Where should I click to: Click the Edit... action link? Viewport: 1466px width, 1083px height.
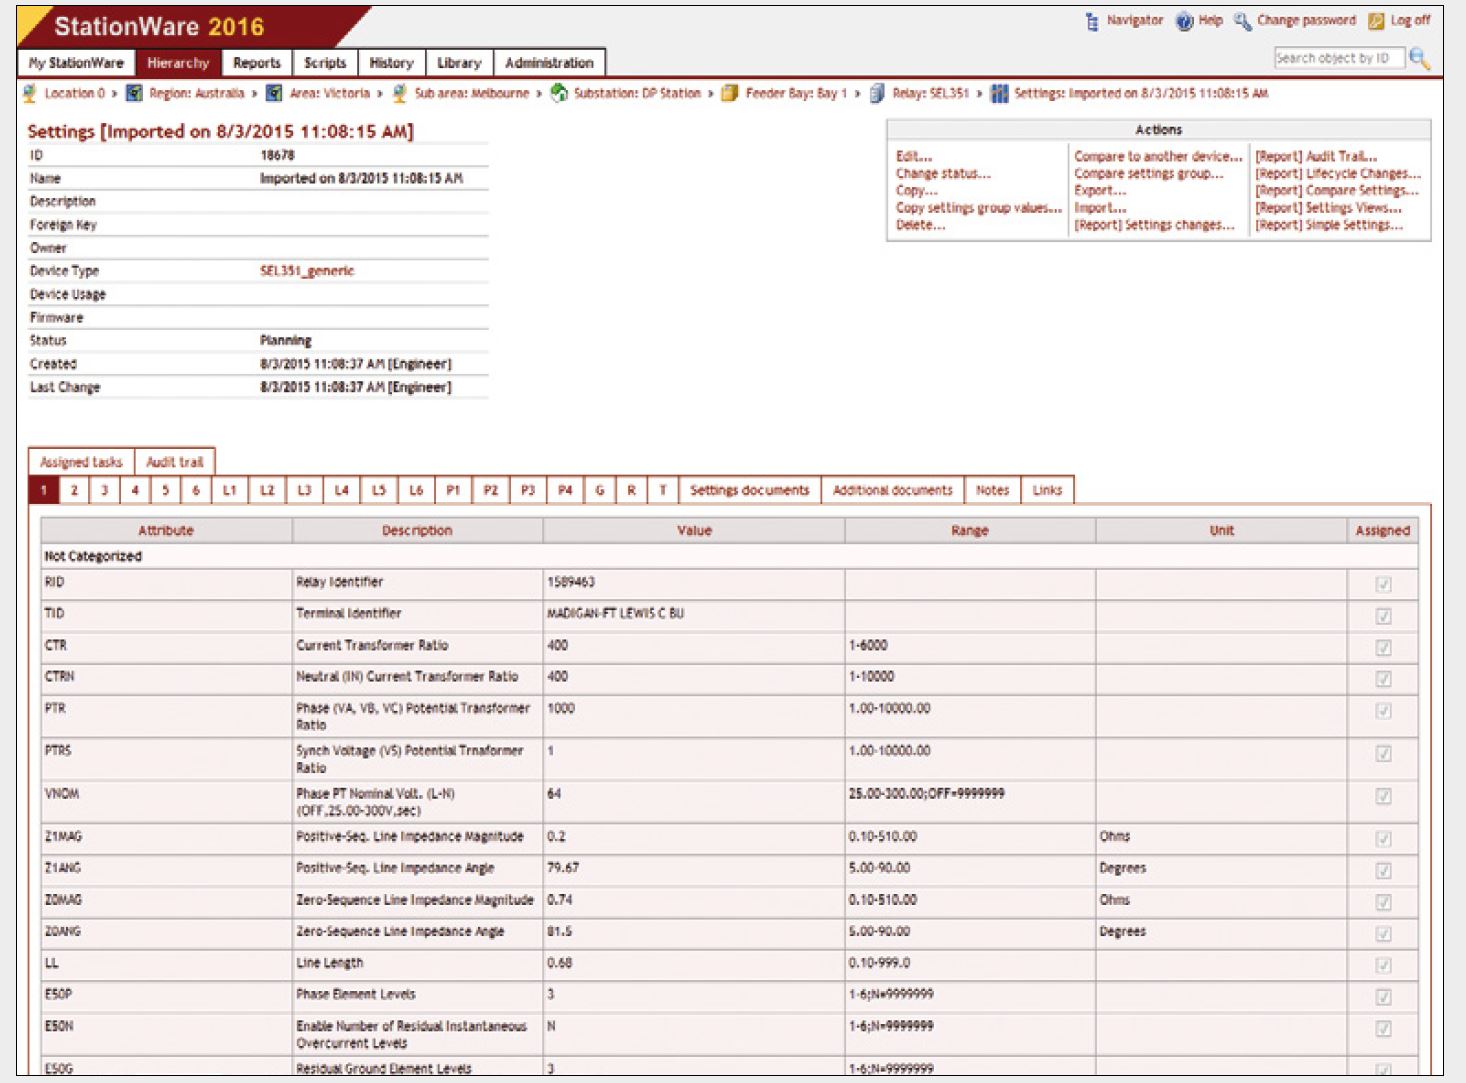click(914, 156)
